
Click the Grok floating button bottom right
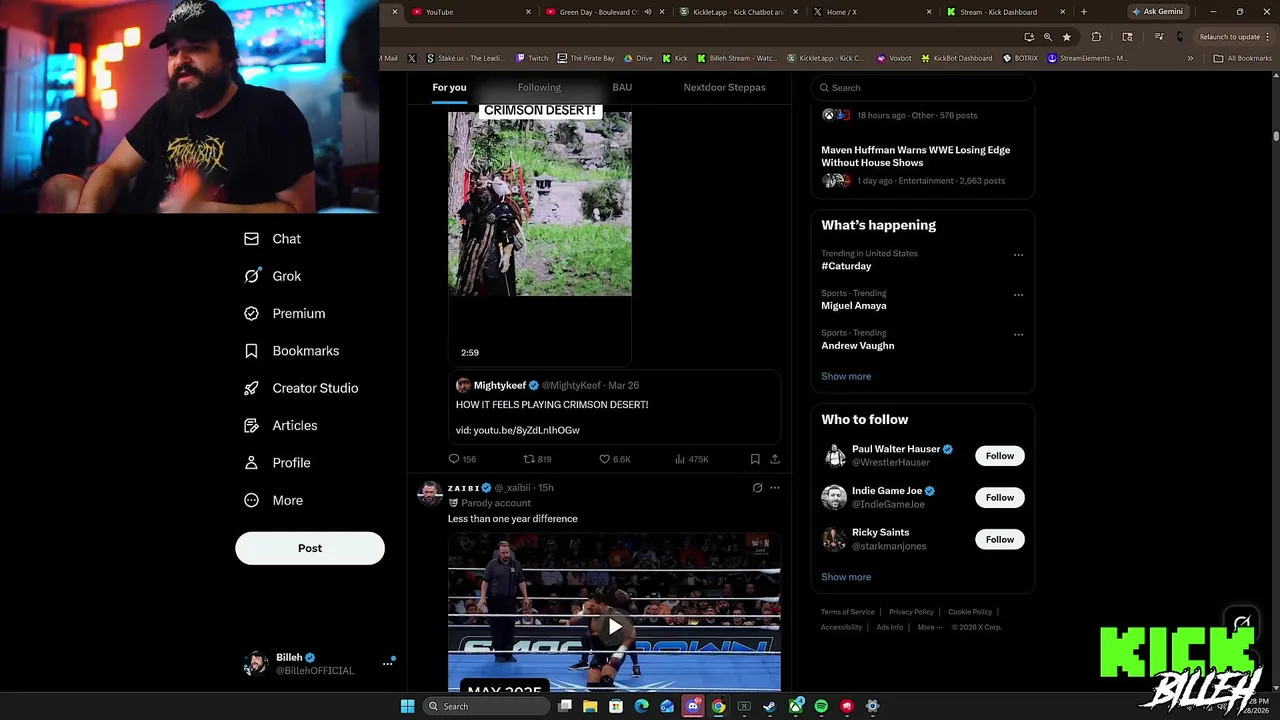(x=1242, y=623)
